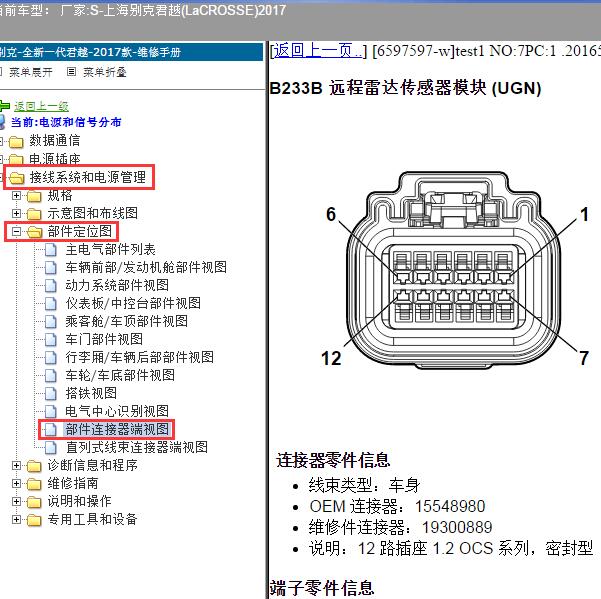Open the 电源插座 folder
Image resolution: width=601 pixels, height=599 pixels.
click(54, 159)
